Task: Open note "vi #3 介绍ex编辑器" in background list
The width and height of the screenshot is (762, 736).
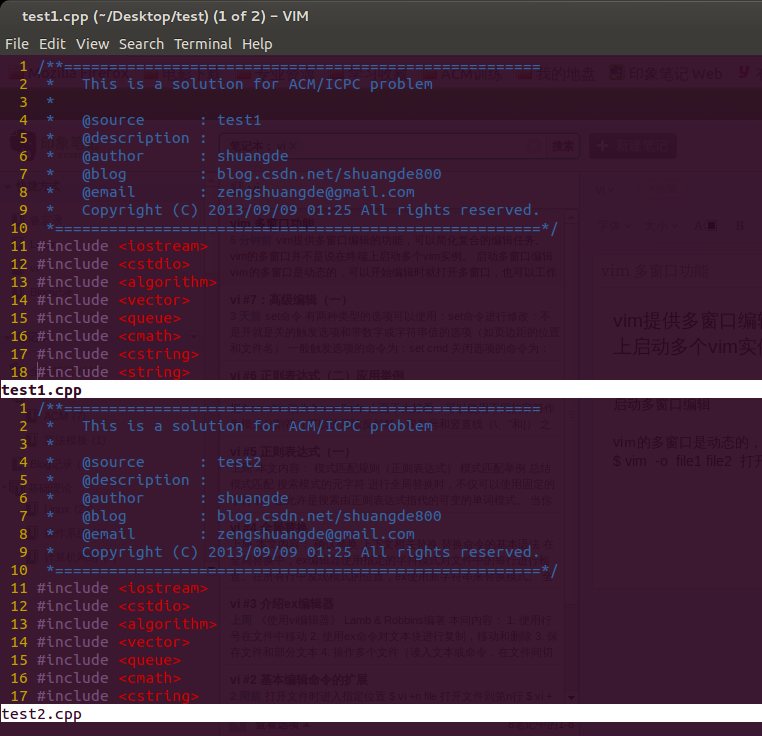Action: click(x=282, y=604)
